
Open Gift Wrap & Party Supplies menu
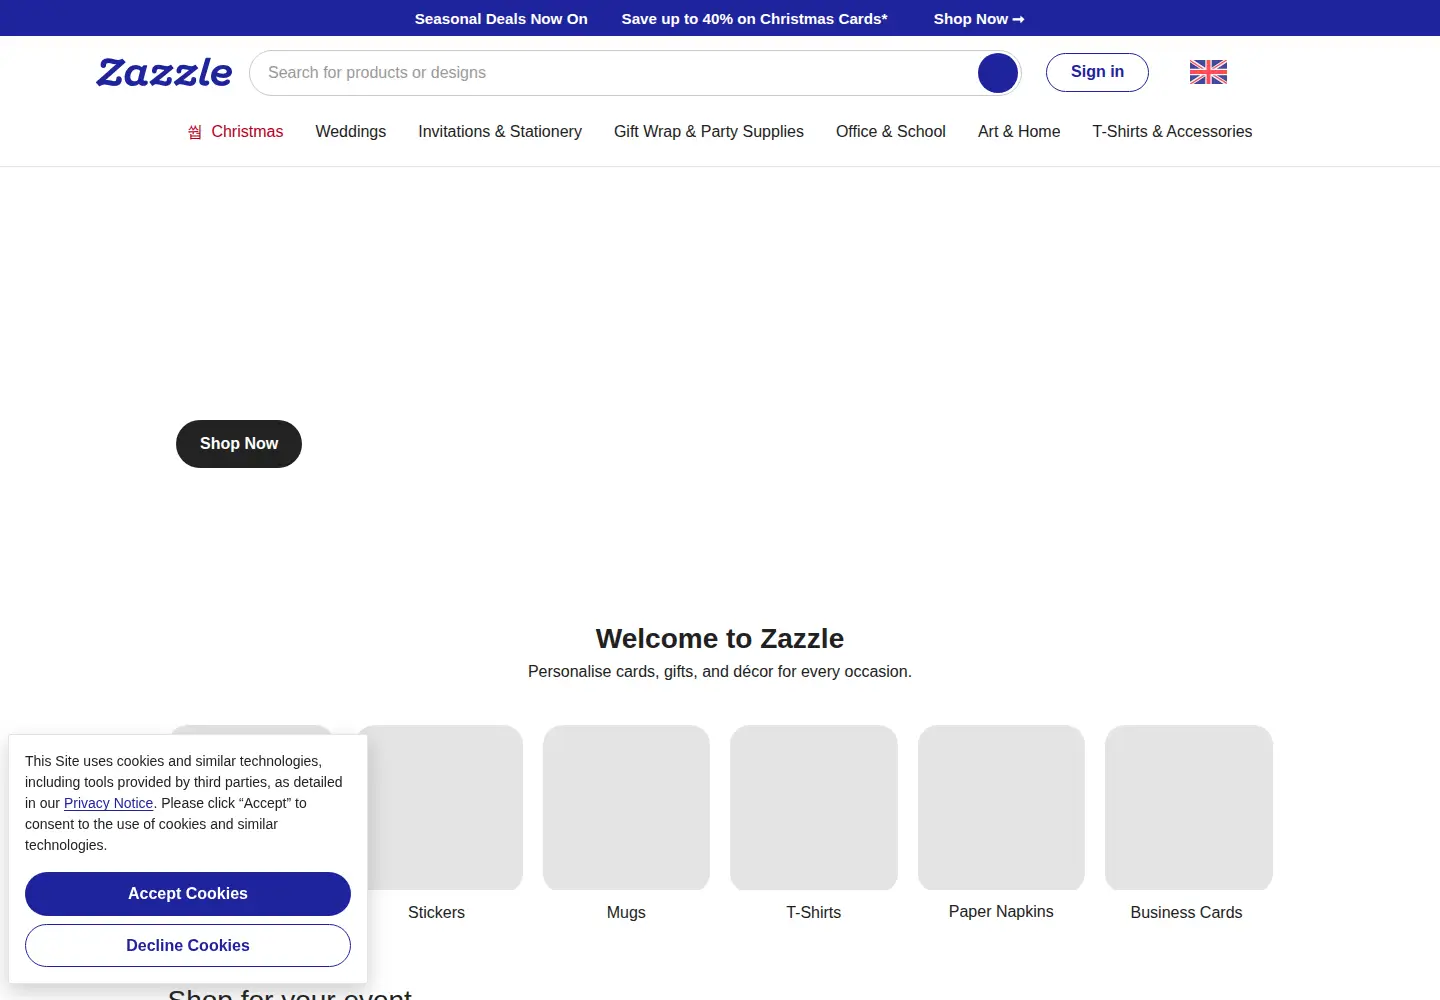pos(709,132)
